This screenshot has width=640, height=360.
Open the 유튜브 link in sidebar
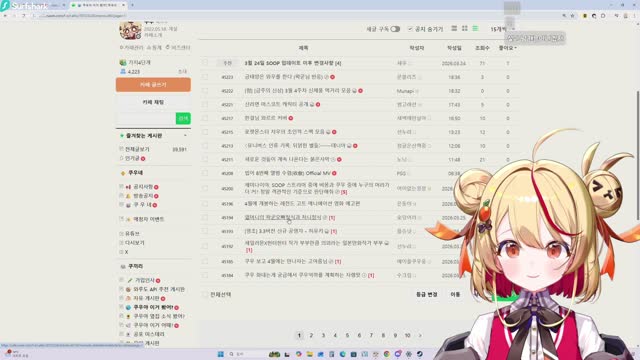pyautogui.click(x=132, y=233)
